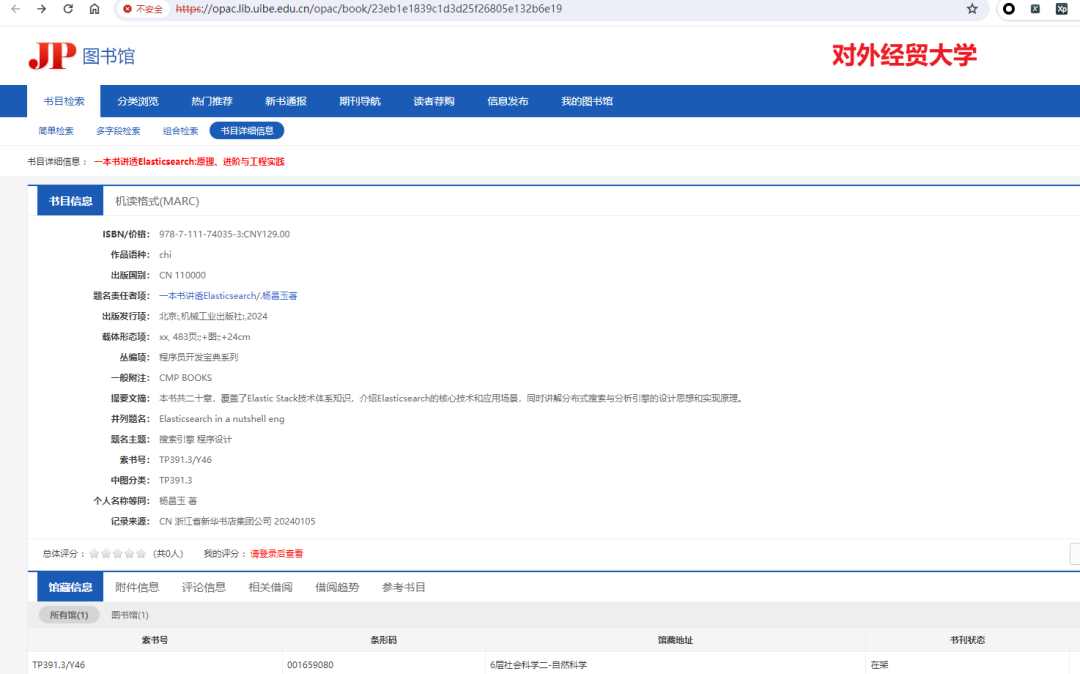Go to 多字段检索 sub-link
1080x674 pixels.
[118, 131]
